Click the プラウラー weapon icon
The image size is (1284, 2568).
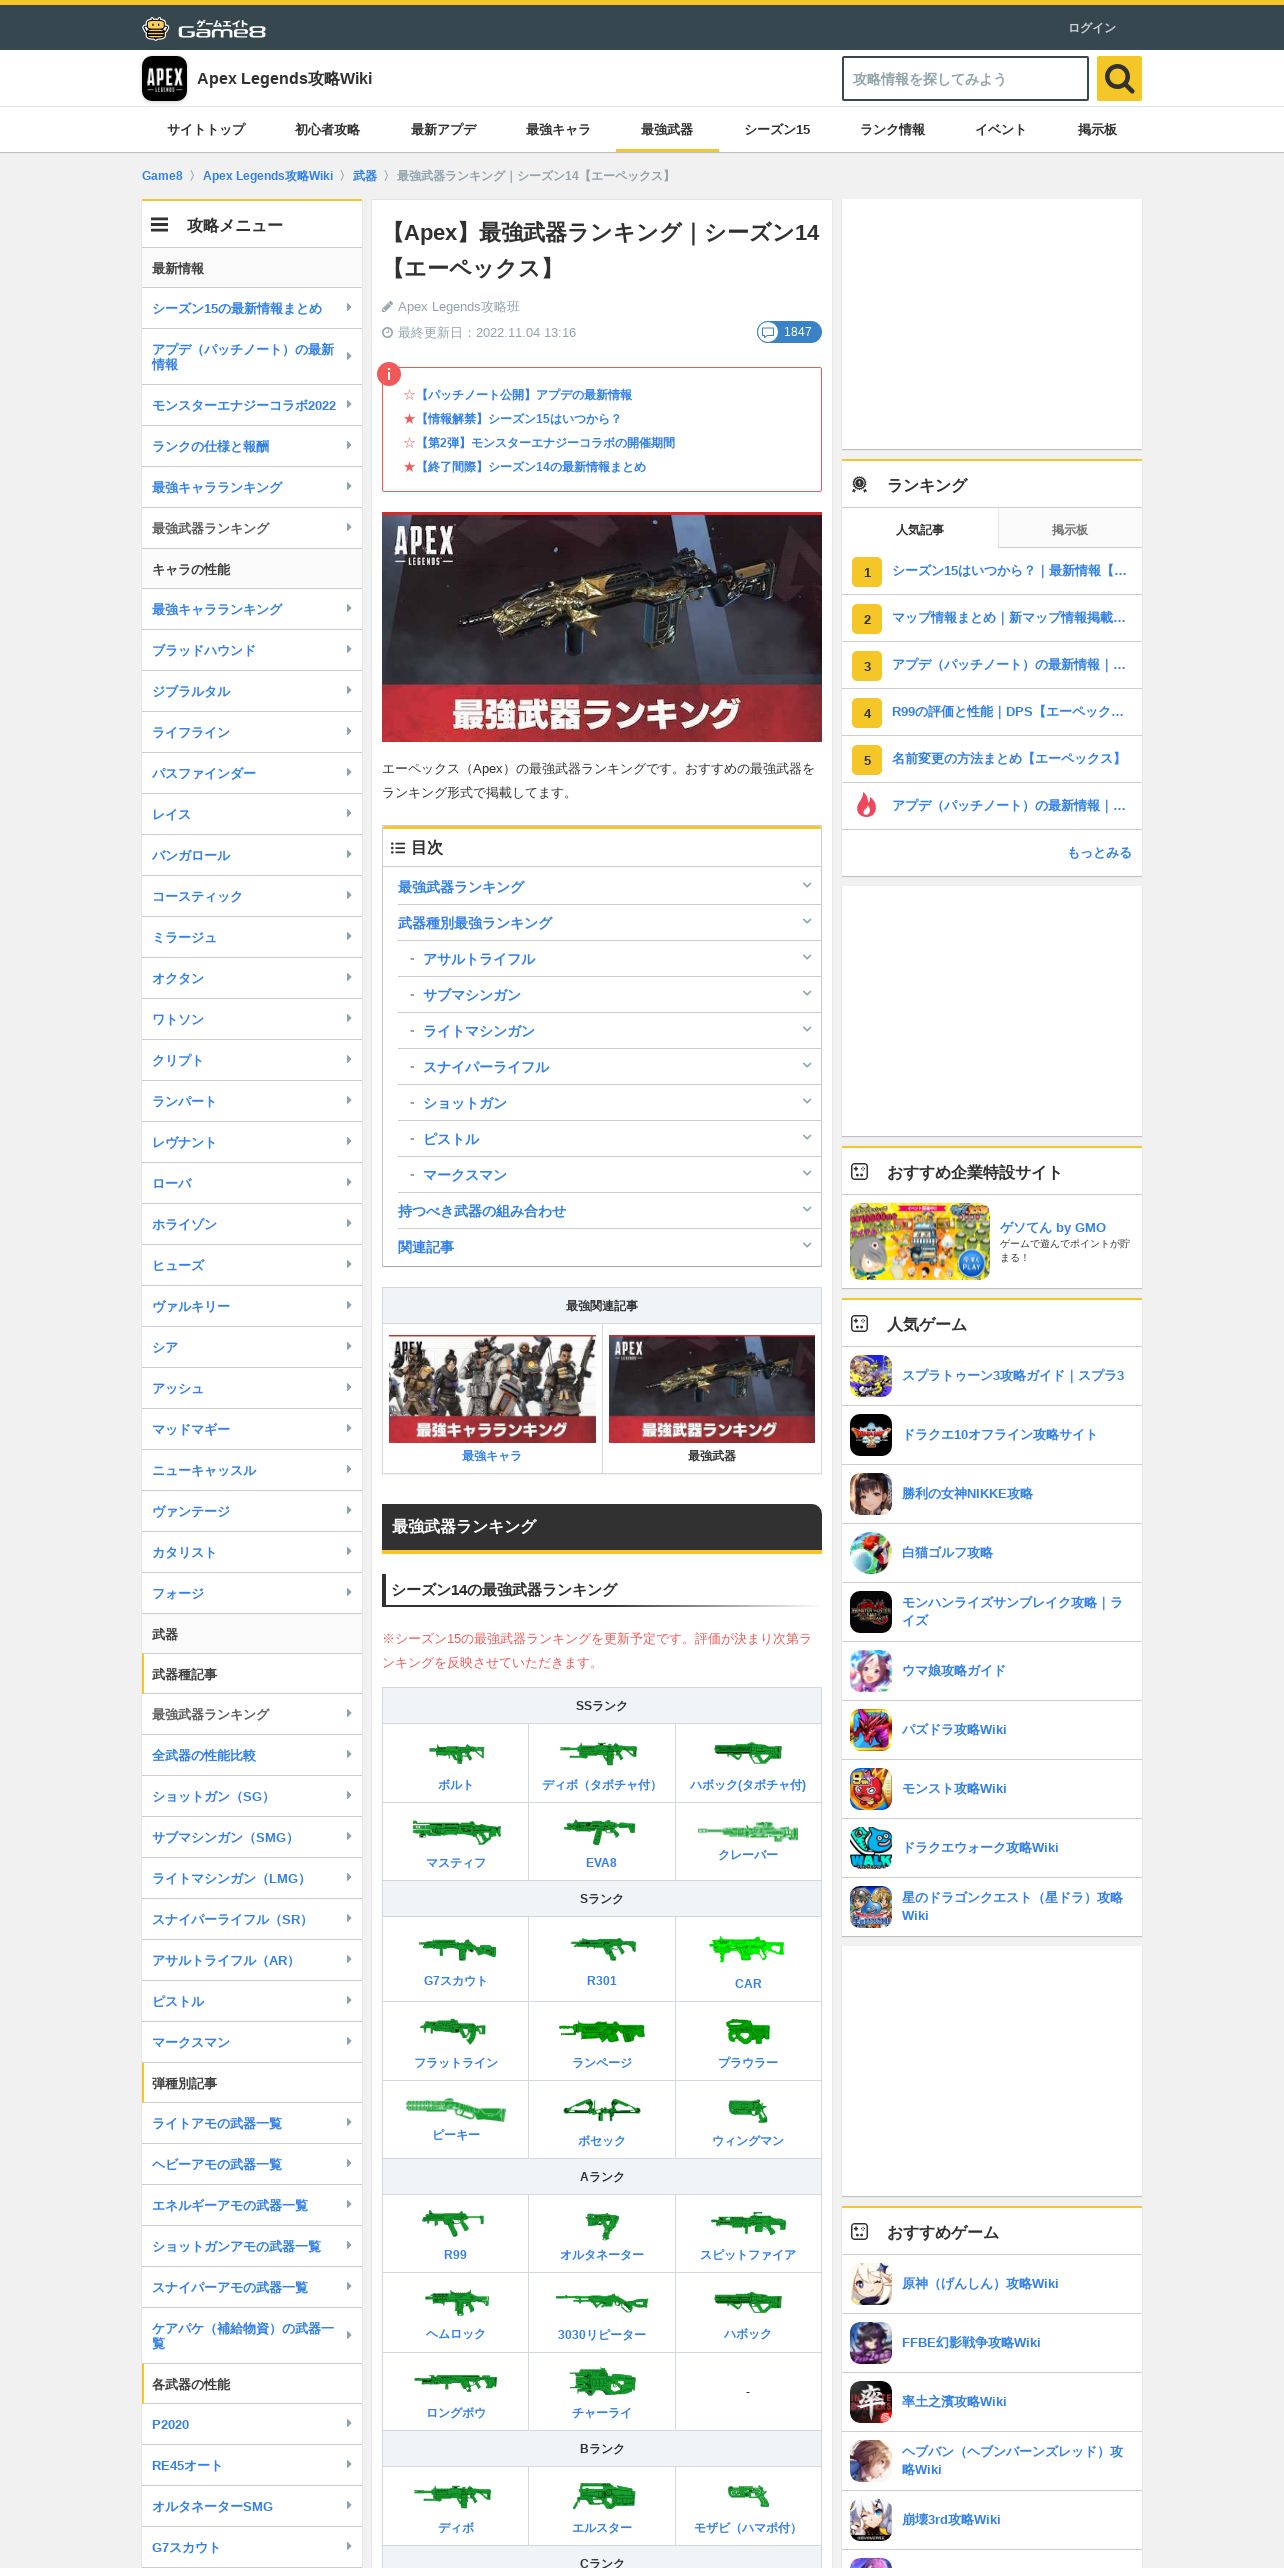coord(748,2030)
